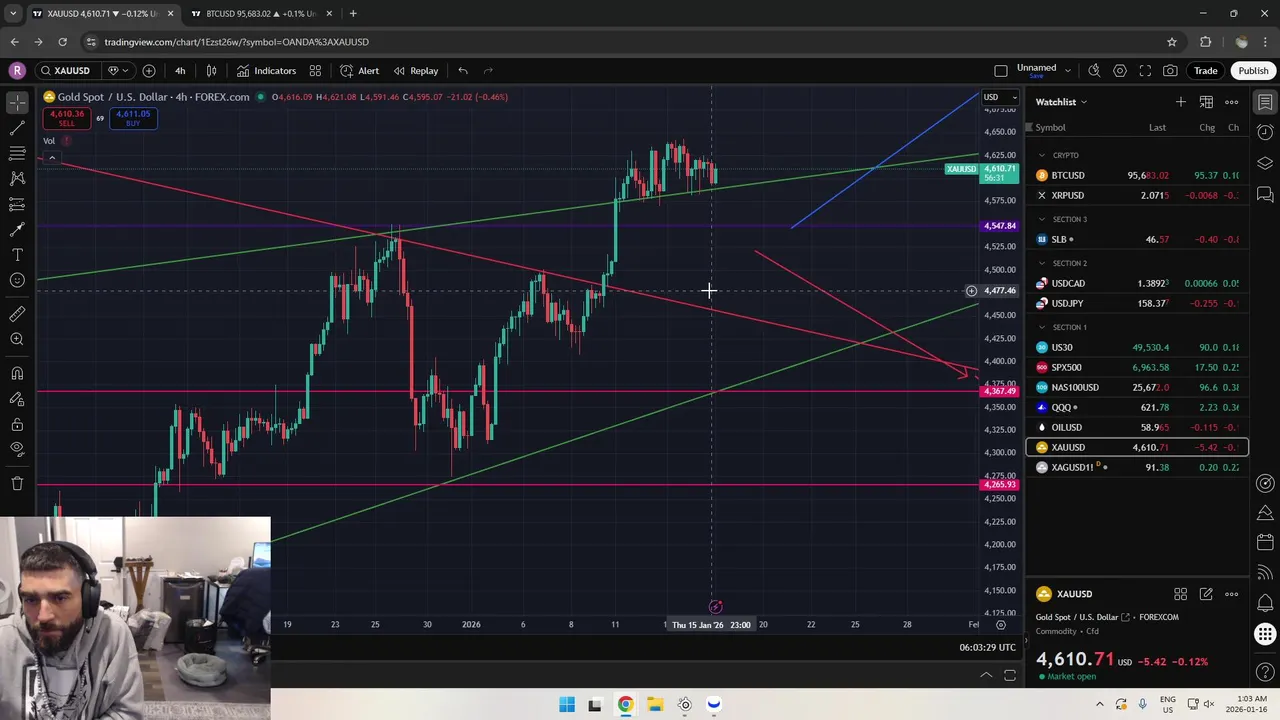Click the Publish button
The image size is (1280, 720).
coord(1253,71)
